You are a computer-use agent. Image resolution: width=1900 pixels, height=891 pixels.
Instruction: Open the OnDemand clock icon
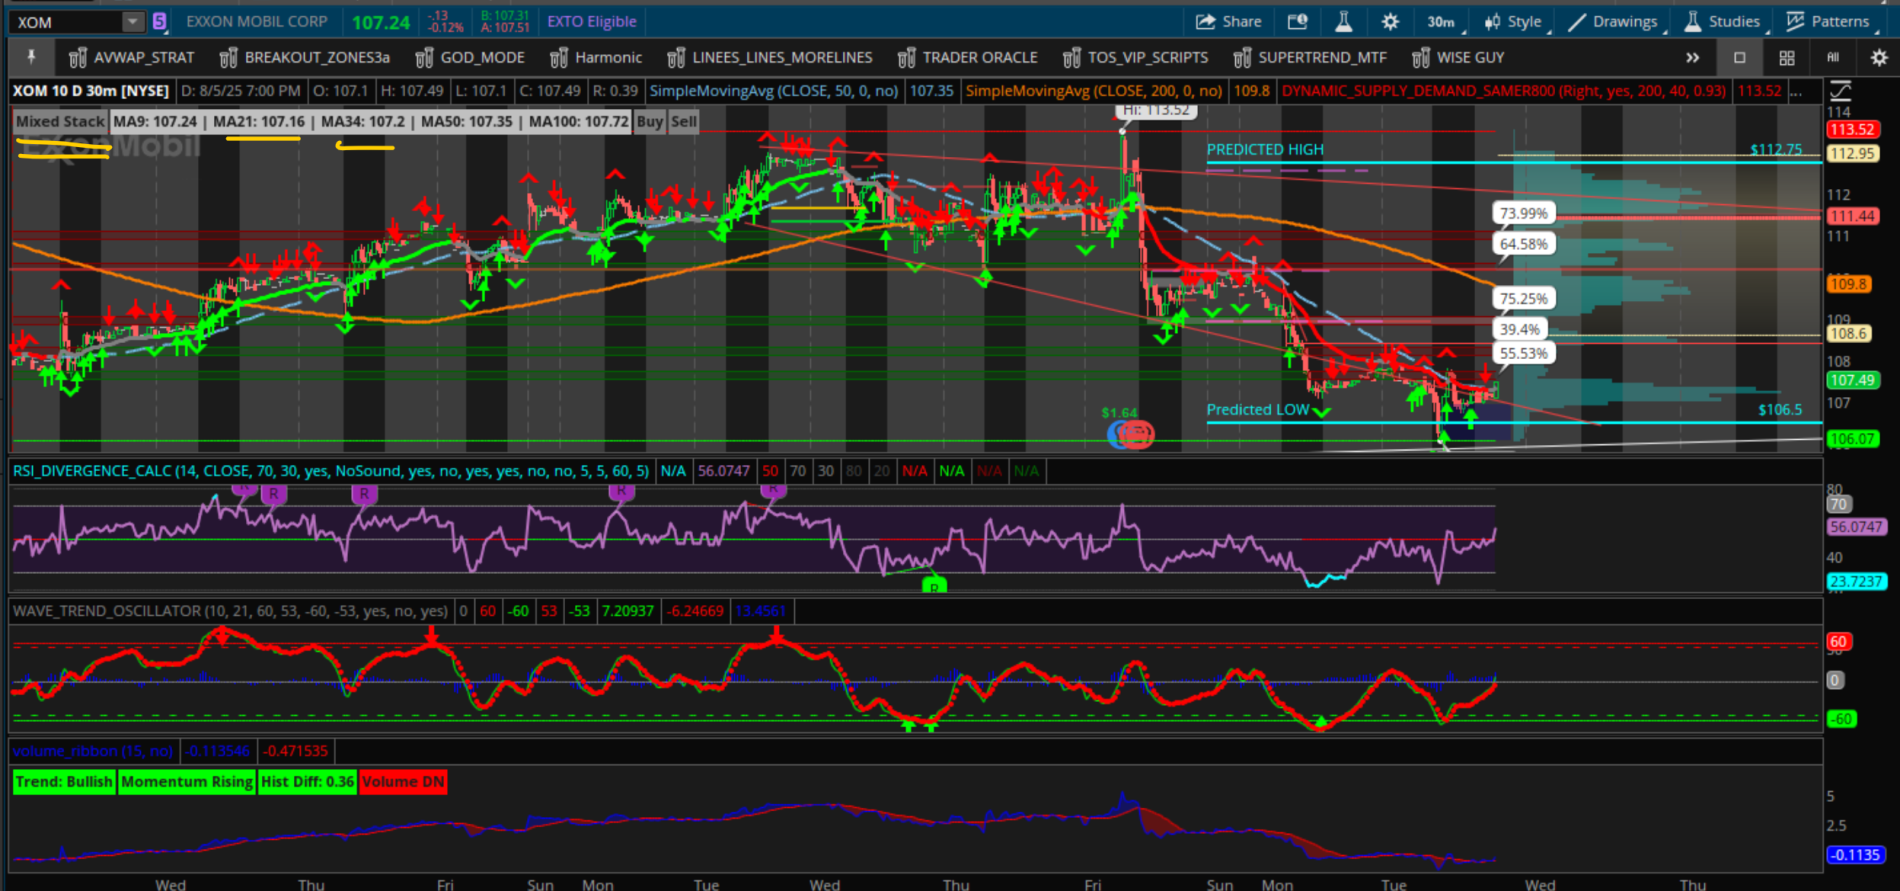coord(1297,22)
